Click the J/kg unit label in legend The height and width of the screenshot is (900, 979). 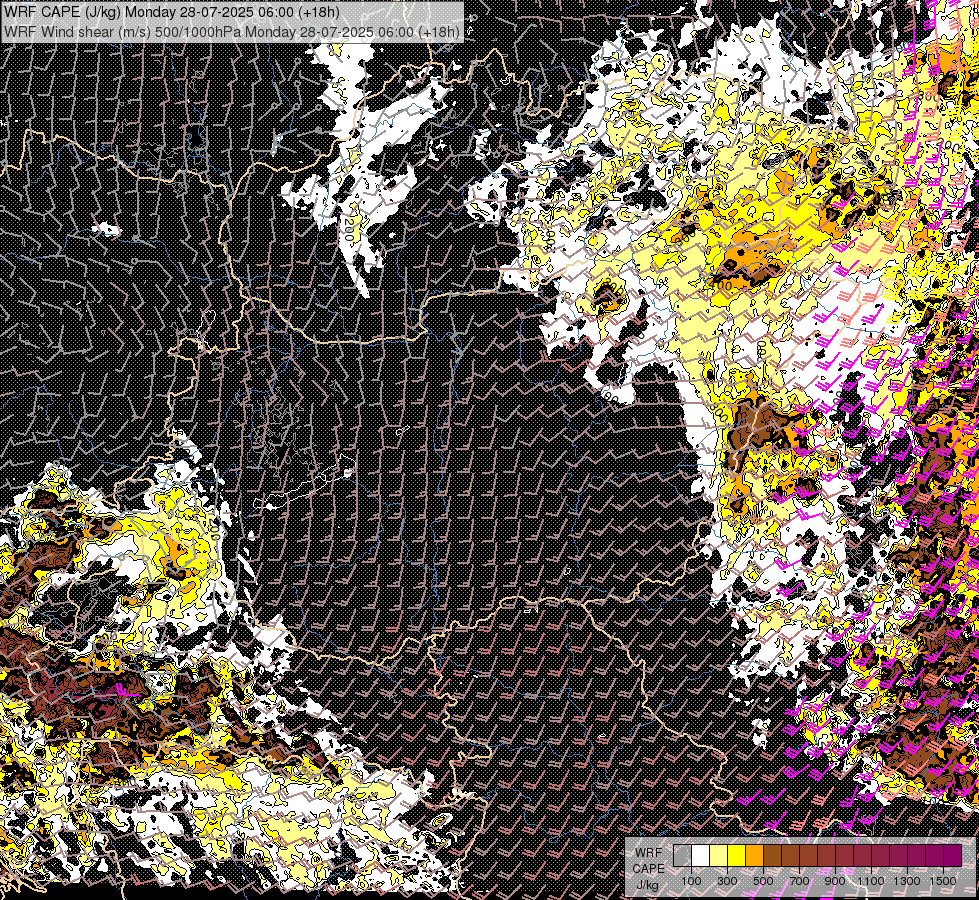pos(647,885)
